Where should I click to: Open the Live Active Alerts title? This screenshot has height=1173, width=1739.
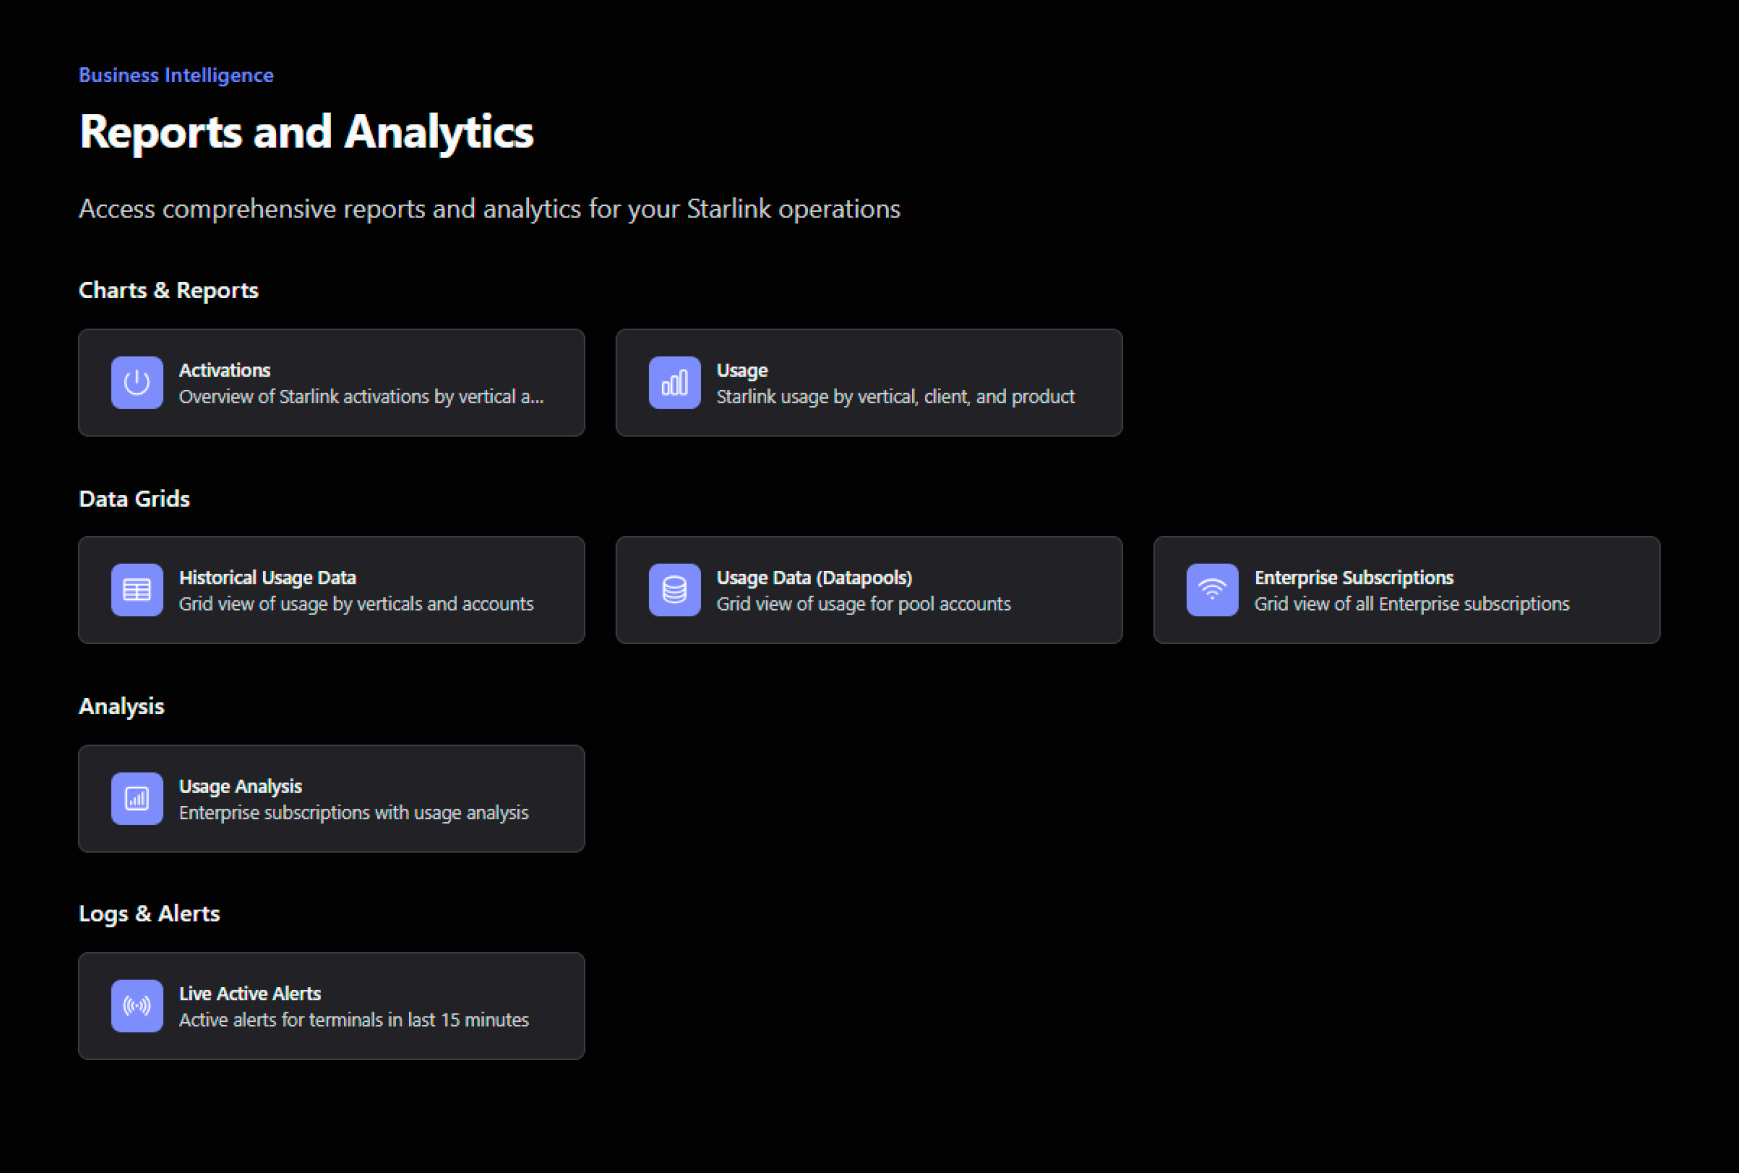(250, 993)
